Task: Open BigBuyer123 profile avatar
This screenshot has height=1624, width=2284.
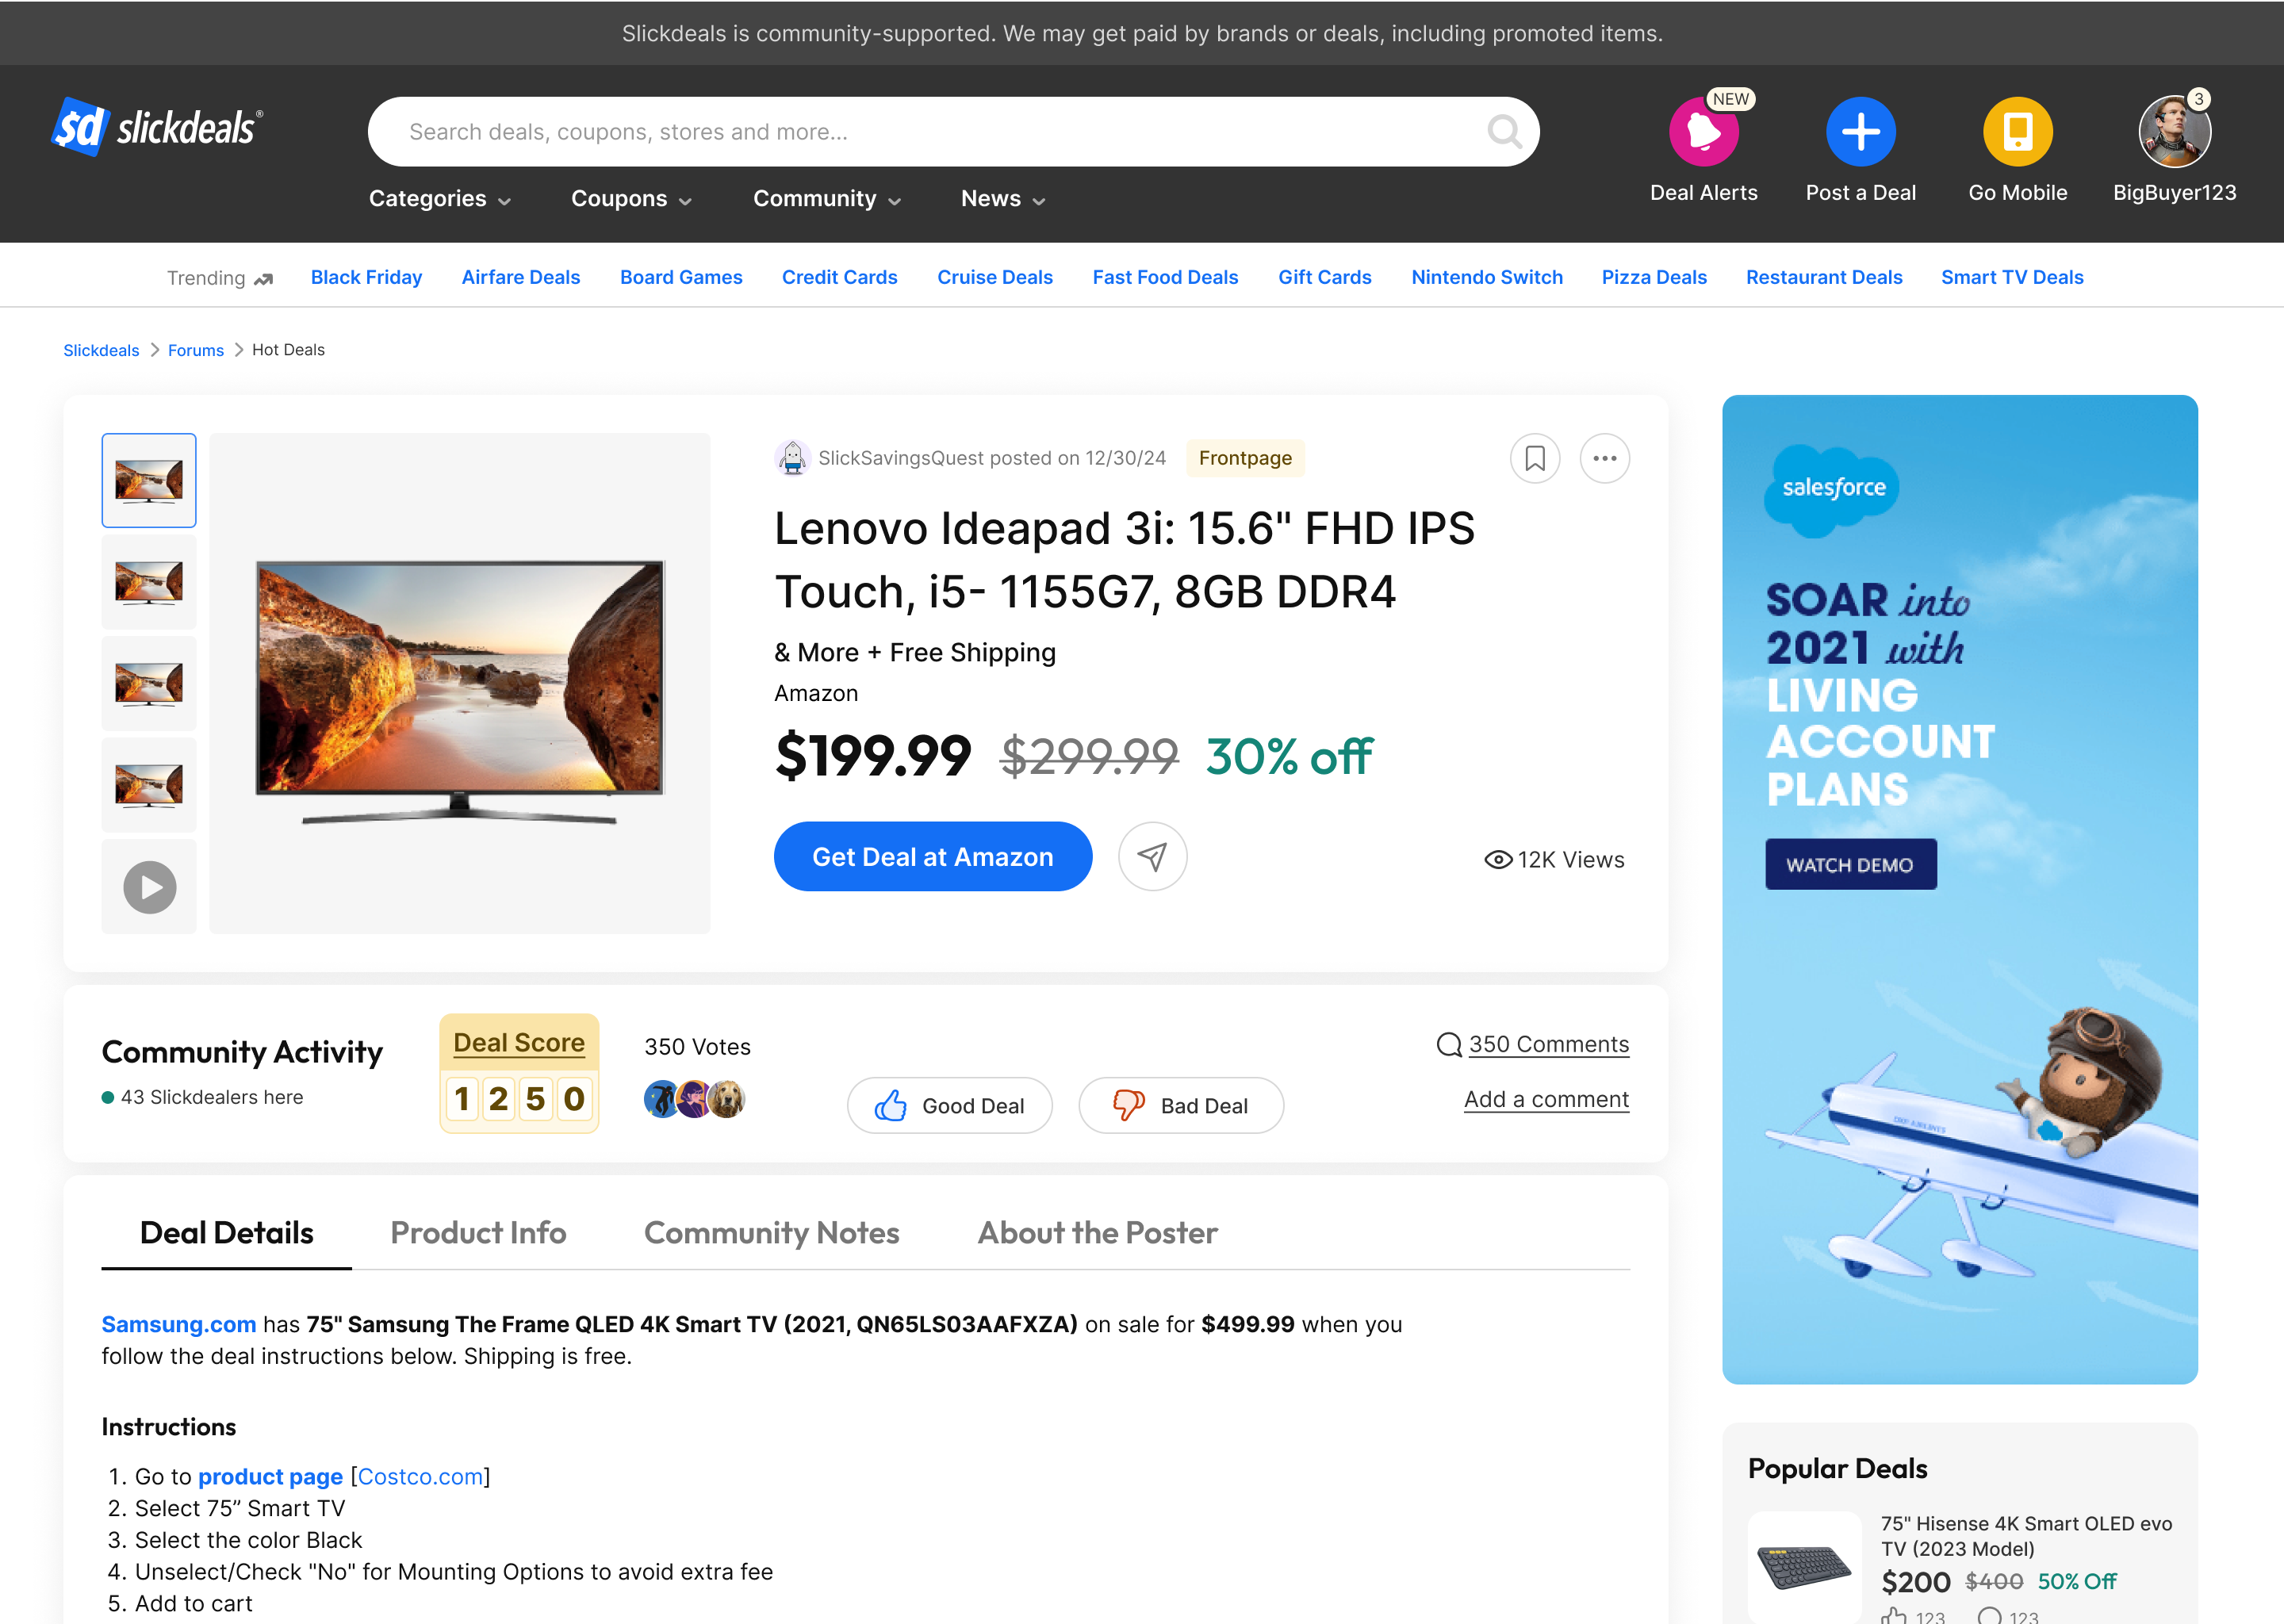Action: pos(2174,132)
